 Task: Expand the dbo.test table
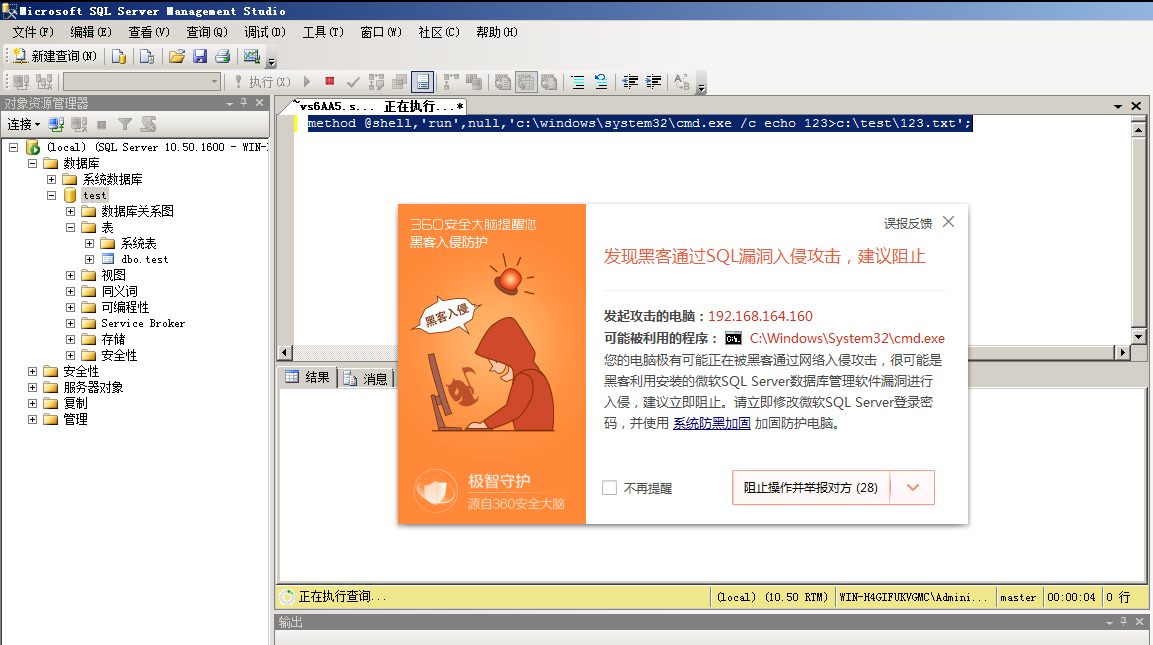90,260
